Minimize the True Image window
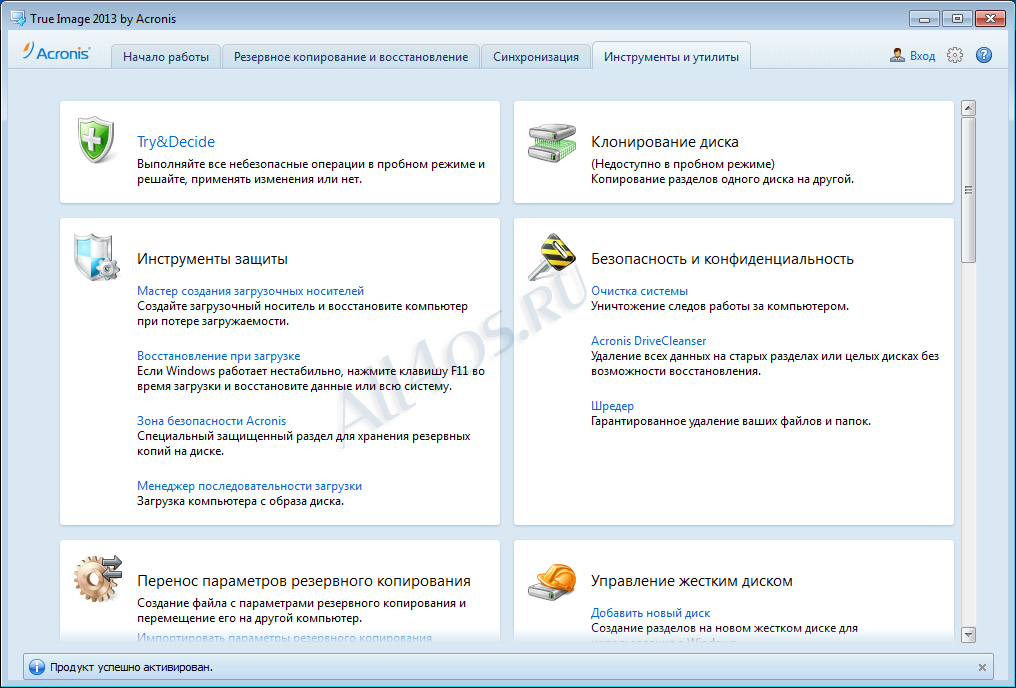 (924, 19)
